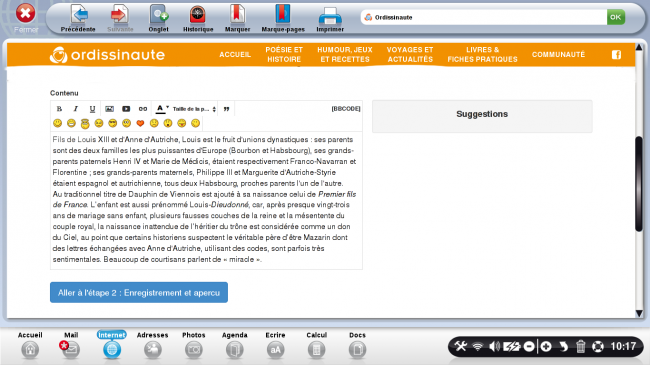Print the page with Imprimer

[330, 19]
